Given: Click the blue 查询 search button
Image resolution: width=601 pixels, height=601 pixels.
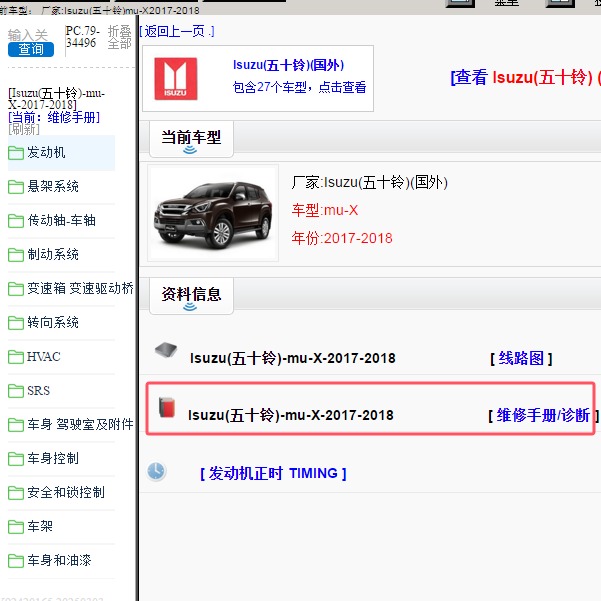Looking at the screenshot, I should (31, 49).
